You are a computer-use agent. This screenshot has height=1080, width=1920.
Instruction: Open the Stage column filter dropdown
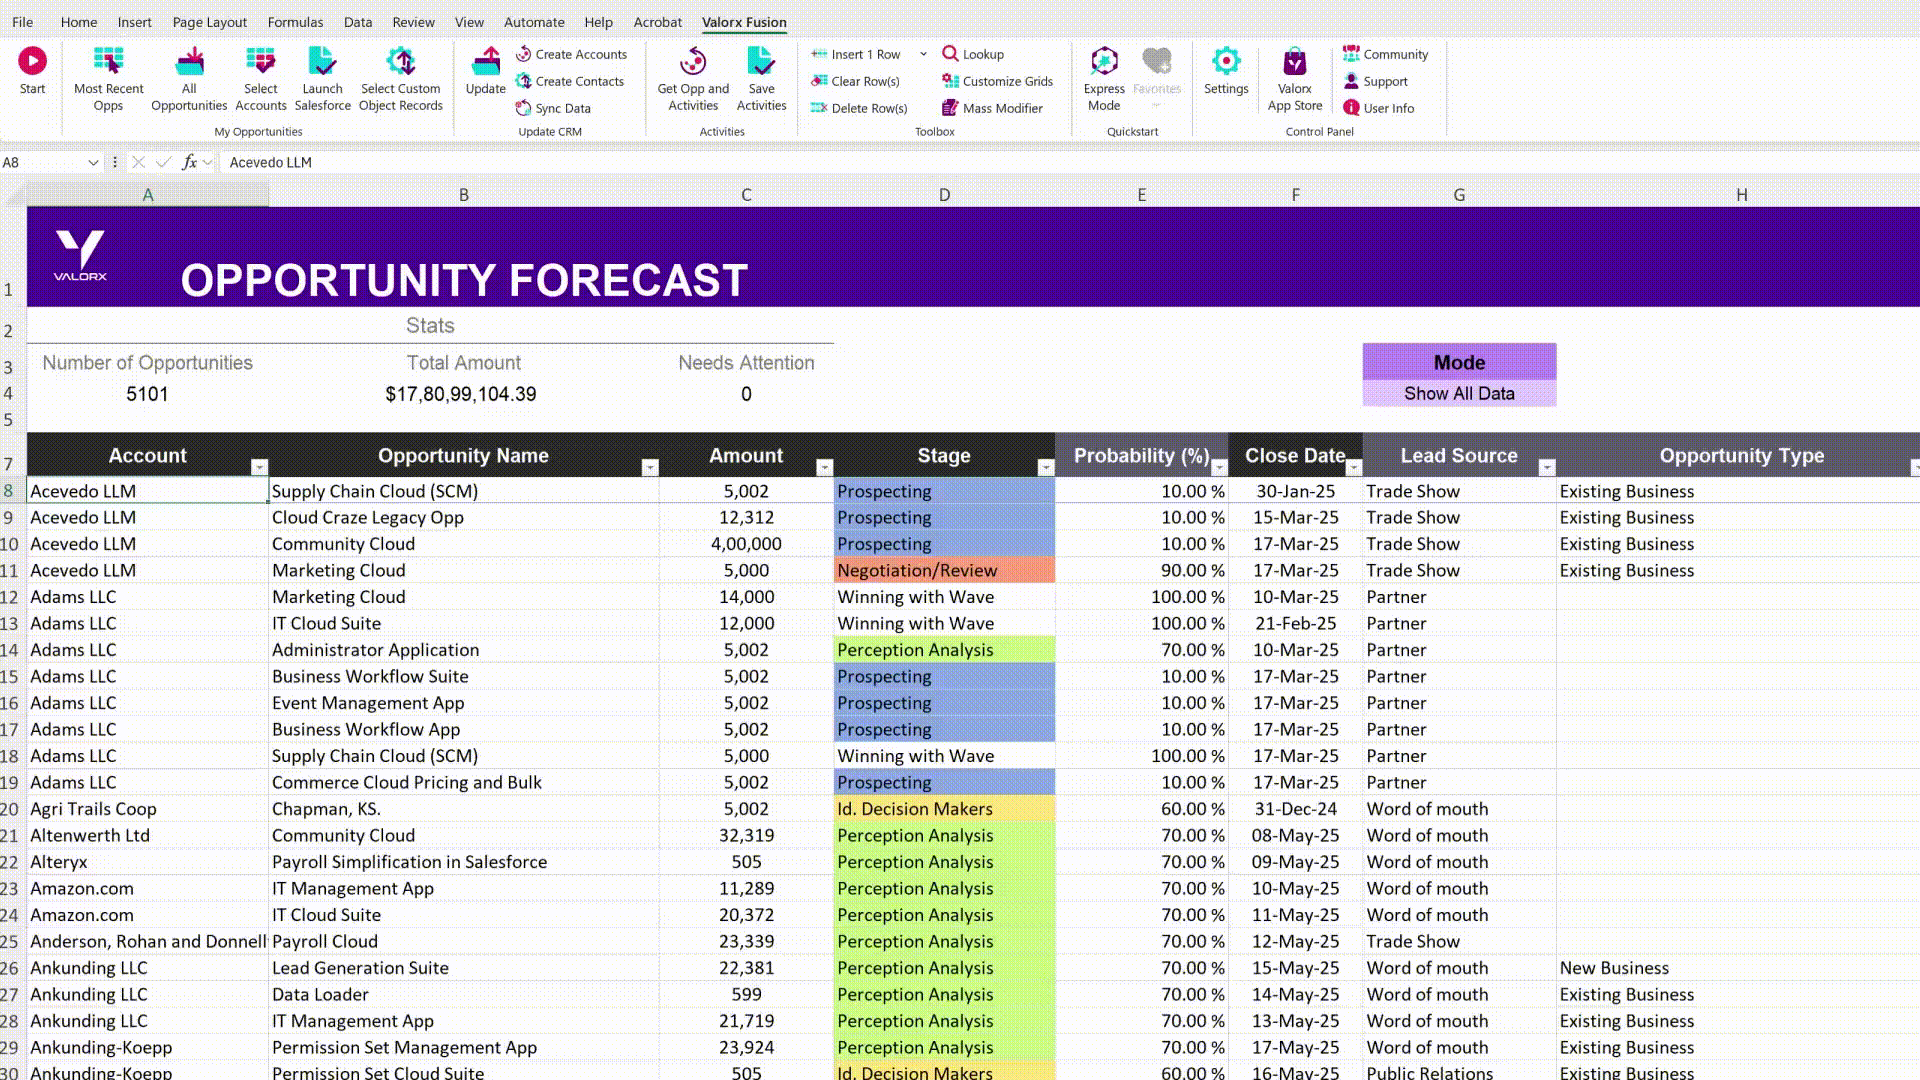(1045, 467)
